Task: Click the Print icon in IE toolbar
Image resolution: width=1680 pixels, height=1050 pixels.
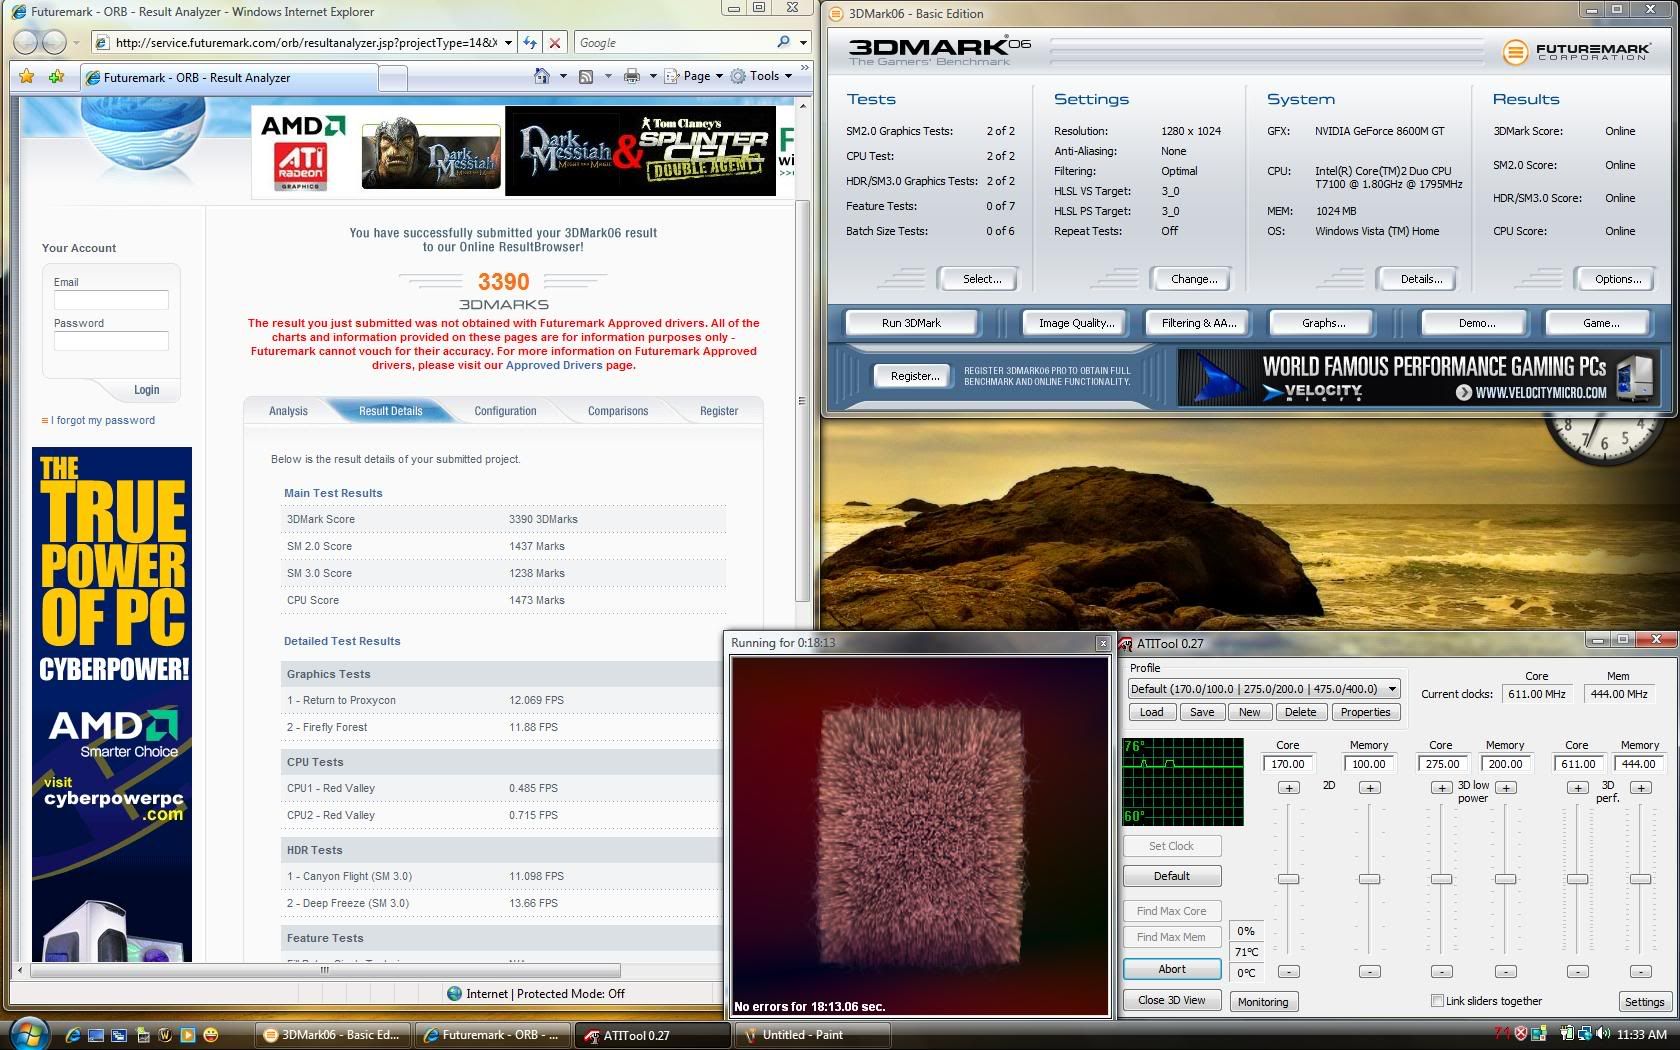Action: 631,76
